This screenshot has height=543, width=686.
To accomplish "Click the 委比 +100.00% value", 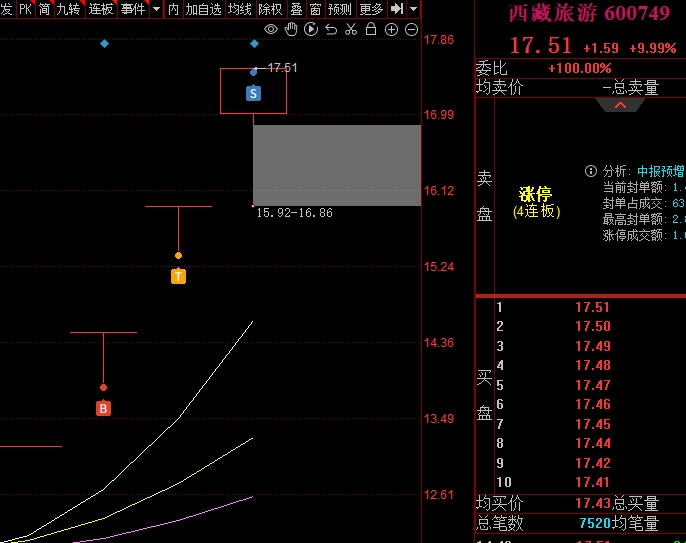I will point(580,68).
